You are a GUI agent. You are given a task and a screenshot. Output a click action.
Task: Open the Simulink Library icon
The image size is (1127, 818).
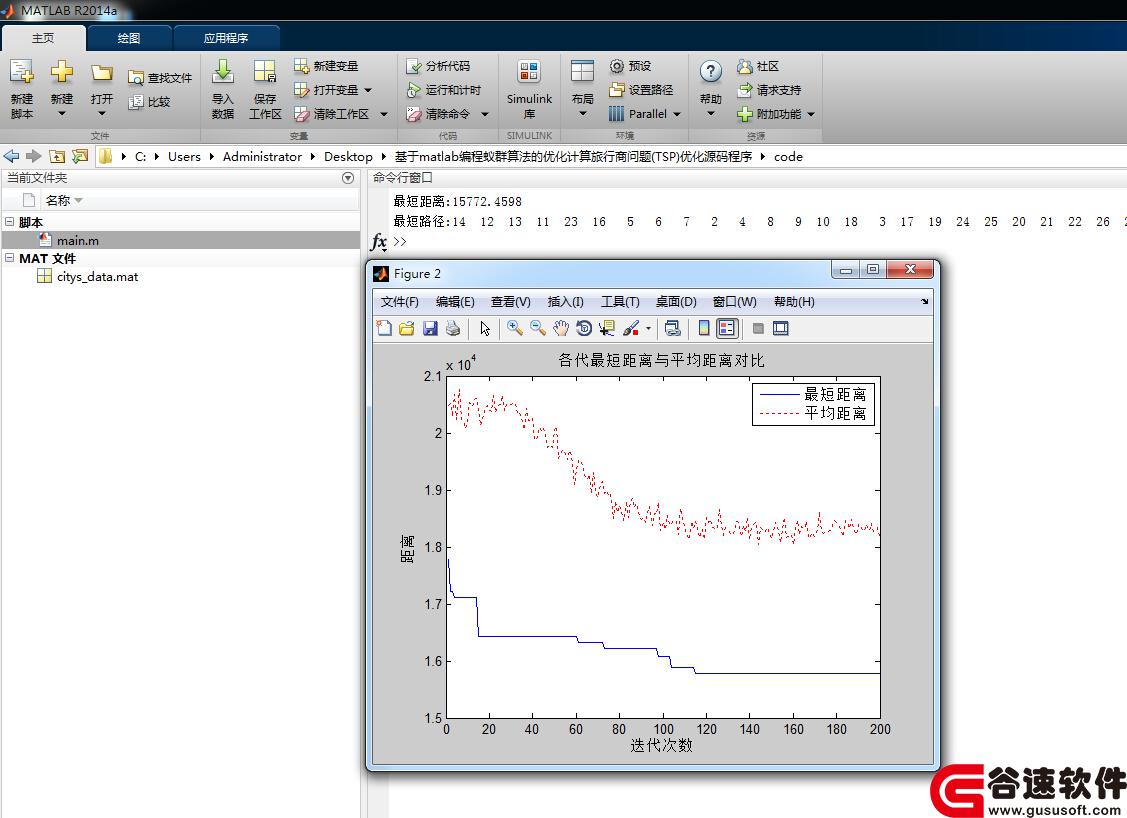529,72
